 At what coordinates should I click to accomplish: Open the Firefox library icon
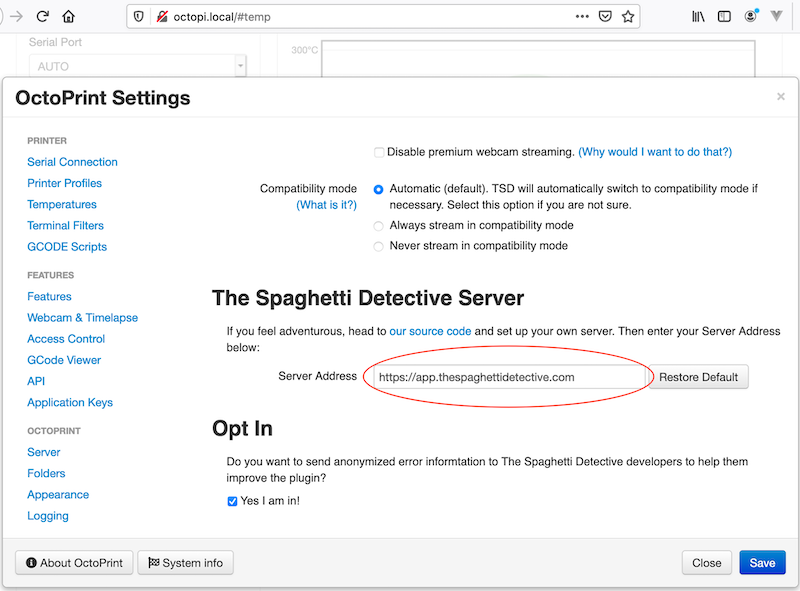[x=699, y=16]
